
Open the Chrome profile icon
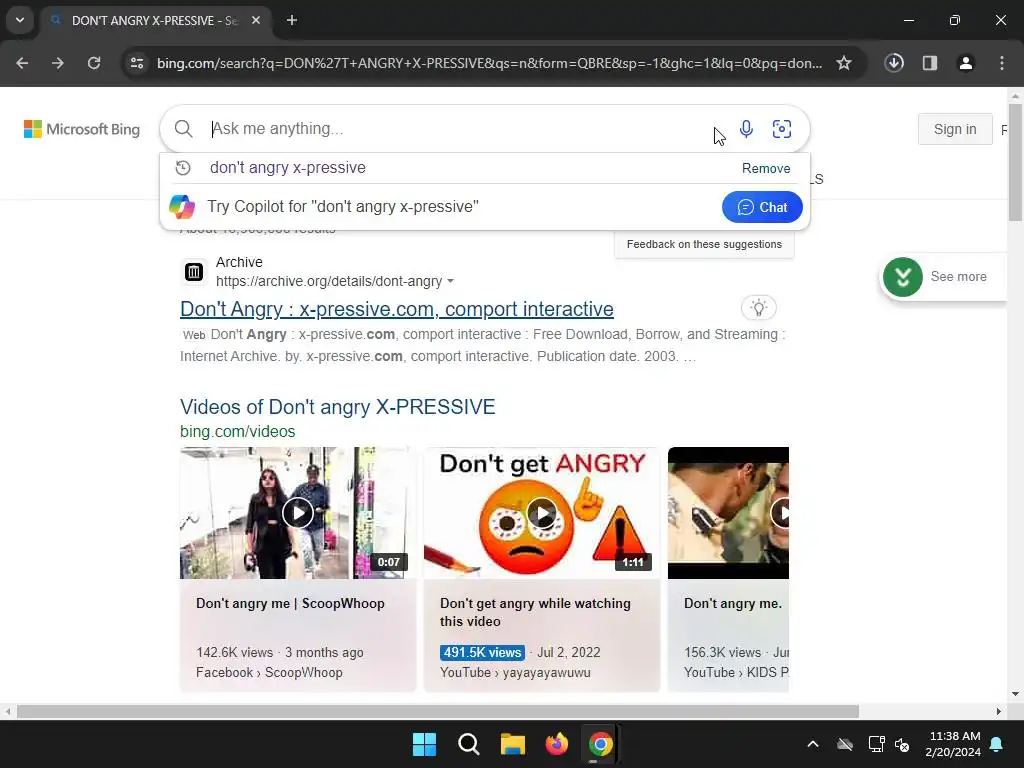click(966, 63)
